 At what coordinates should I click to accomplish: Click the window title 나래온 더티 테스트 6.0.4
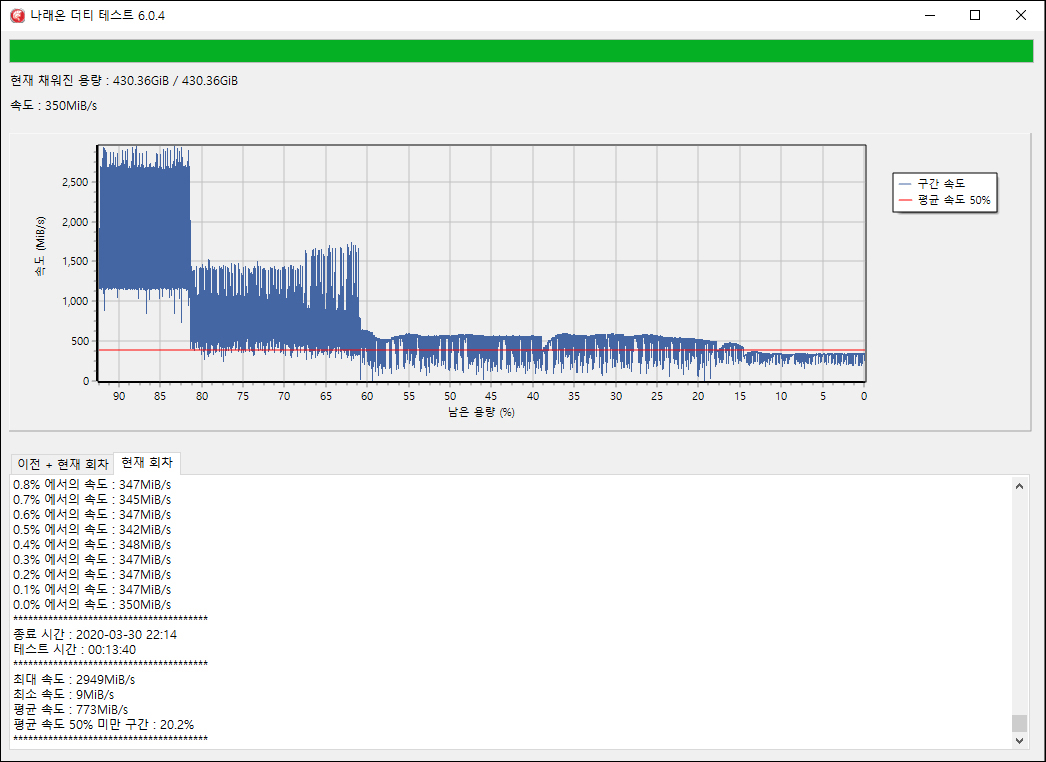(97, 15)
